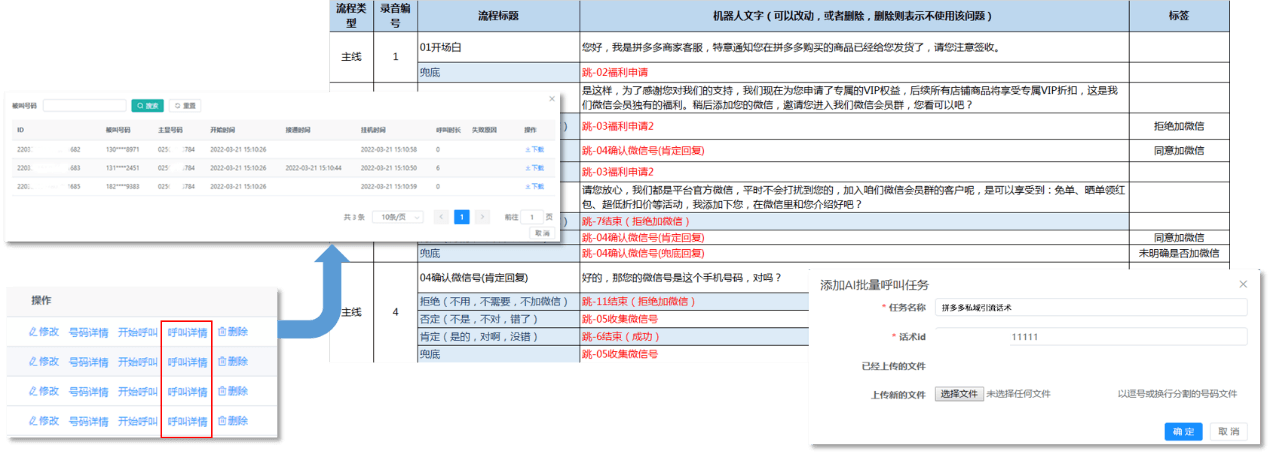The image size is (1270, 454).
Task: Download the third call record
Action: coord(534,186)
